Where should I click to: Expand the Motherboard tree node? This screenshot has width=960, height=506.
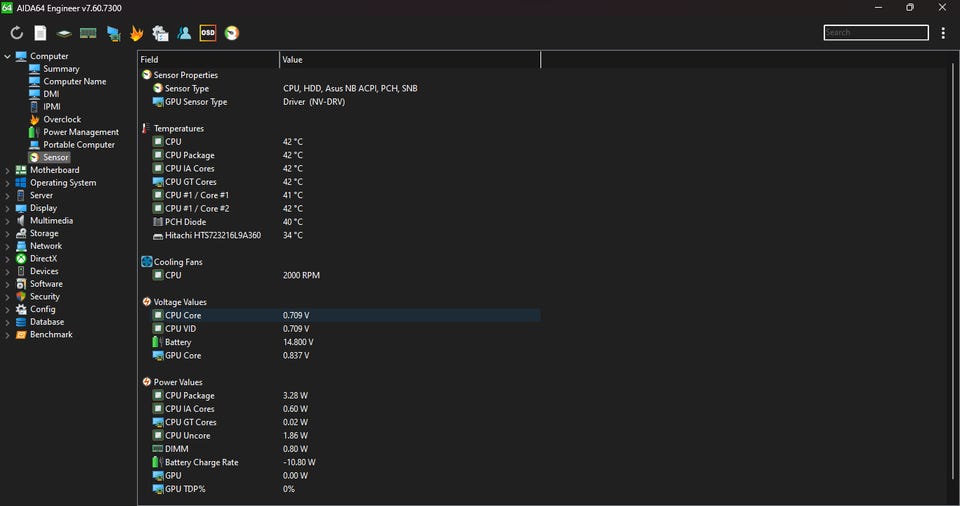pyautogui.click(x=7, y=170)
